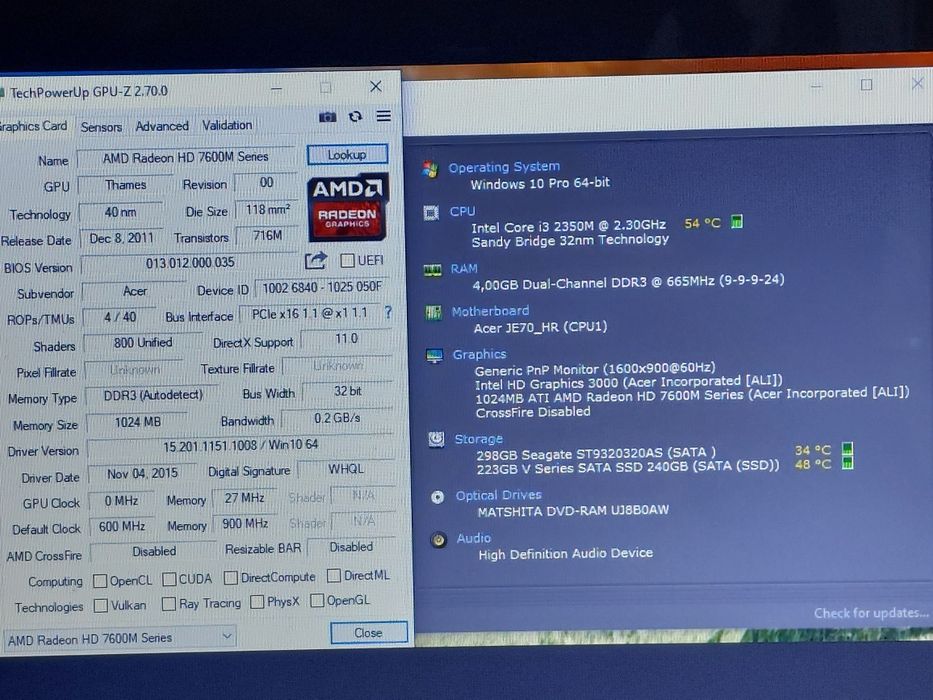
Task: Maximize the Speccy window
Action: click(866, 85)
